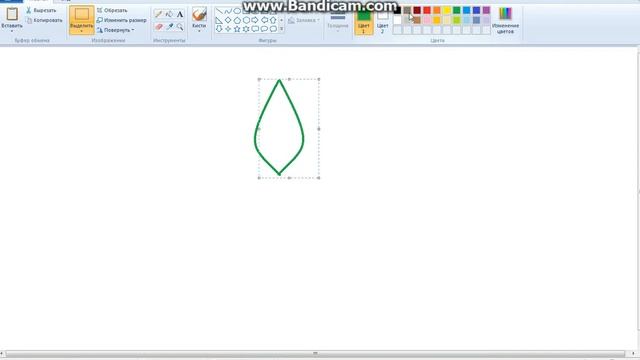Pick the lavender color swatch
Viewport: 640px width, 360px height.
pyautogui.click(x=486, y=20)
